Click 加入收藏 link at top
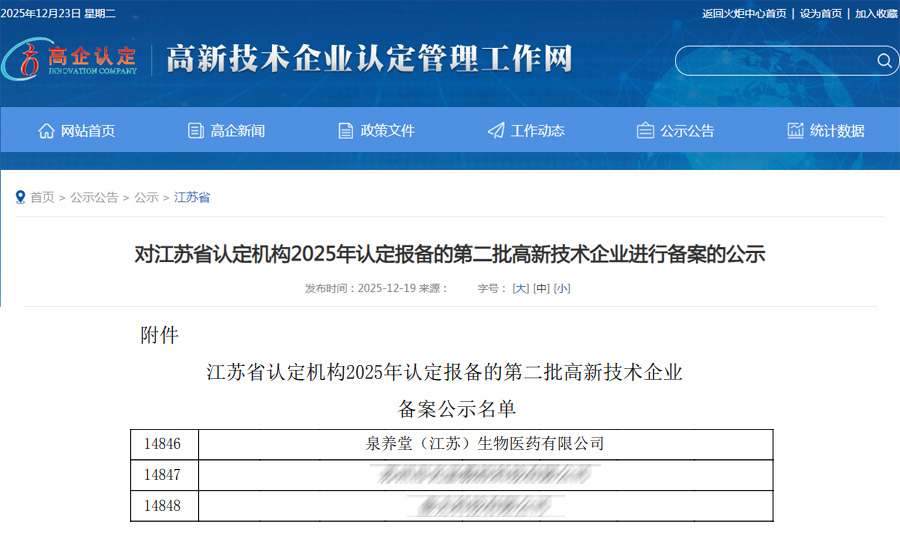Image resolution: width=900 pixels, height=540 pixels. click(x=876, y=13)
